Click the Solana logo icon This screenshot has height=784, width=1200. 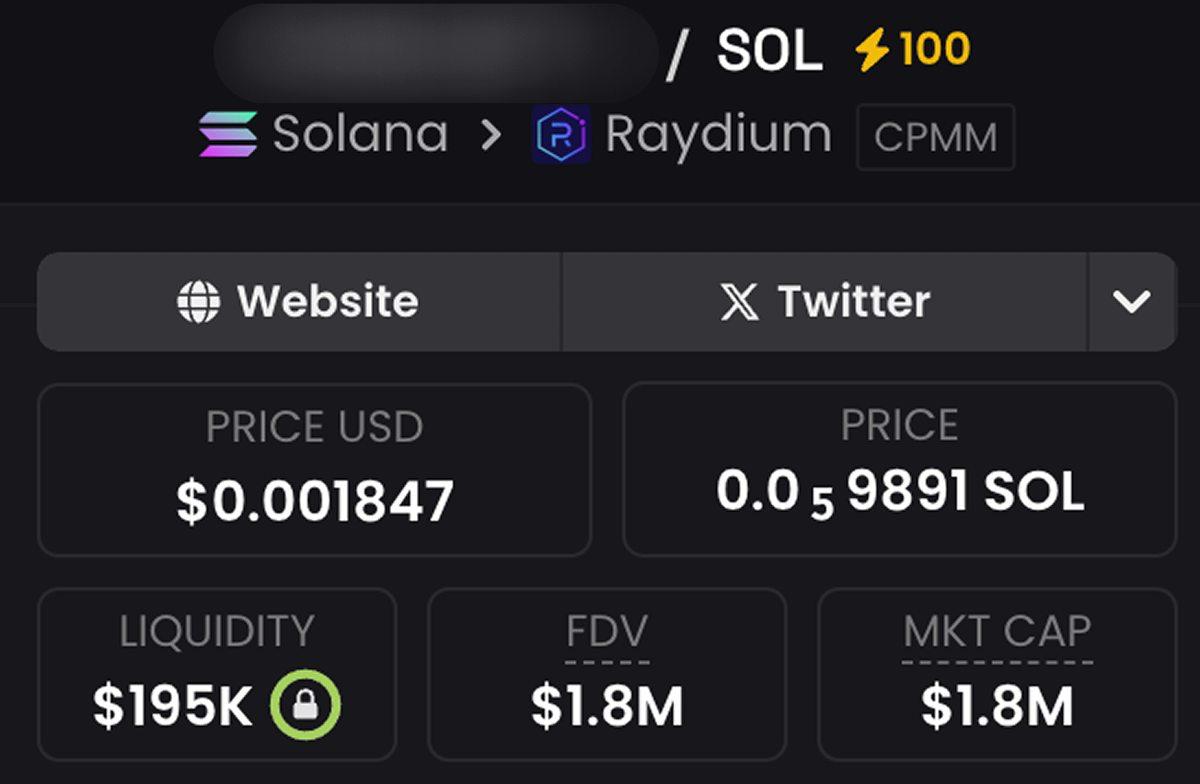click(x=228, y=134)
